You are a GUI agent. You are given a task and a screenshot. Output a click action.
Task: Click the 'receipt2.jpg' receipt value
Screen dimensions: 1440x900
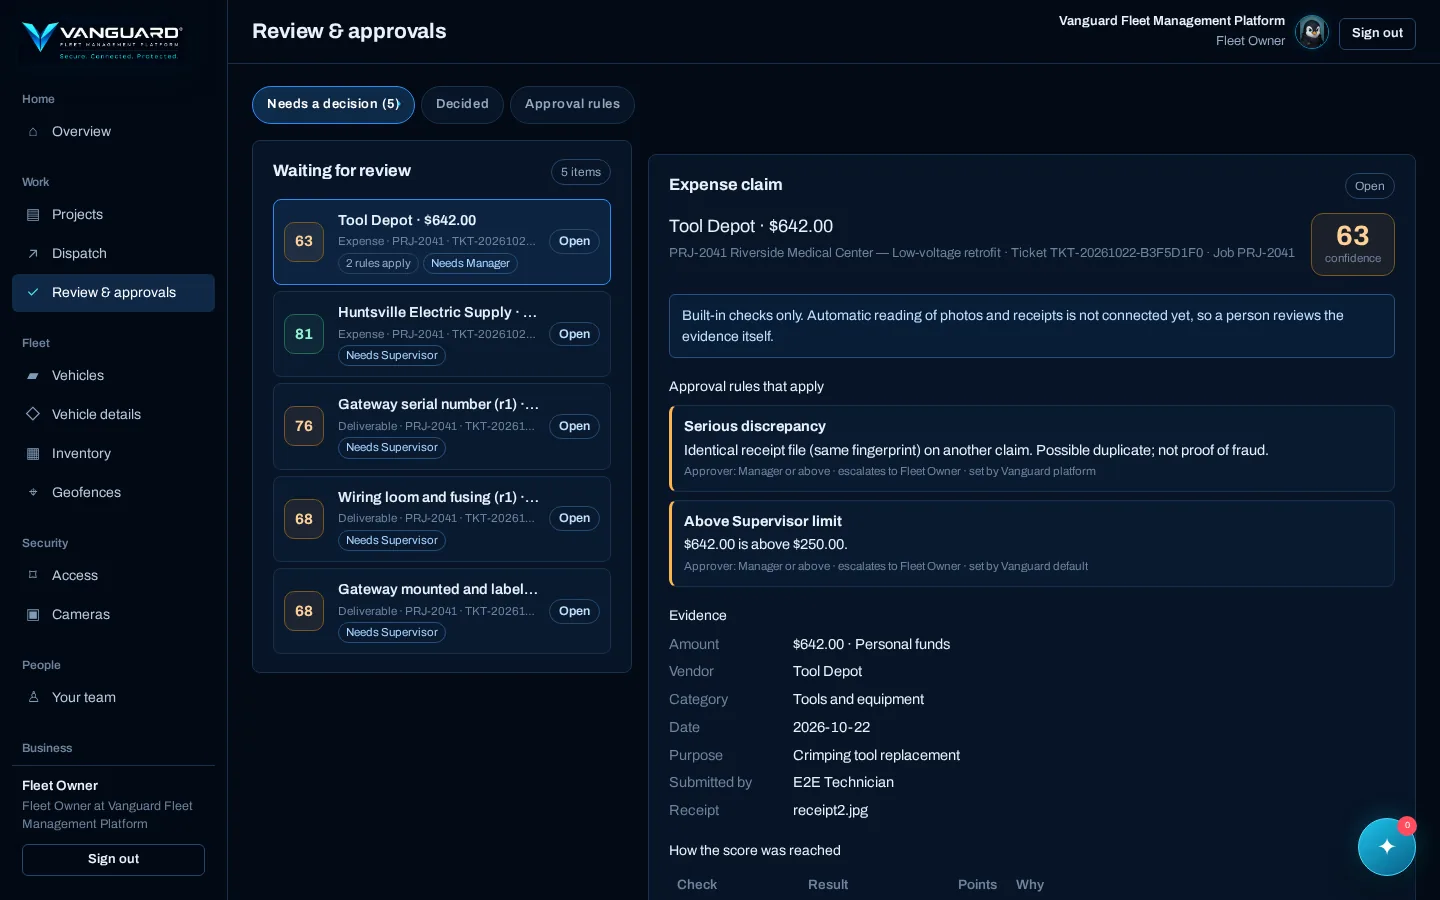pyautogui.click(x=830, y=811)
